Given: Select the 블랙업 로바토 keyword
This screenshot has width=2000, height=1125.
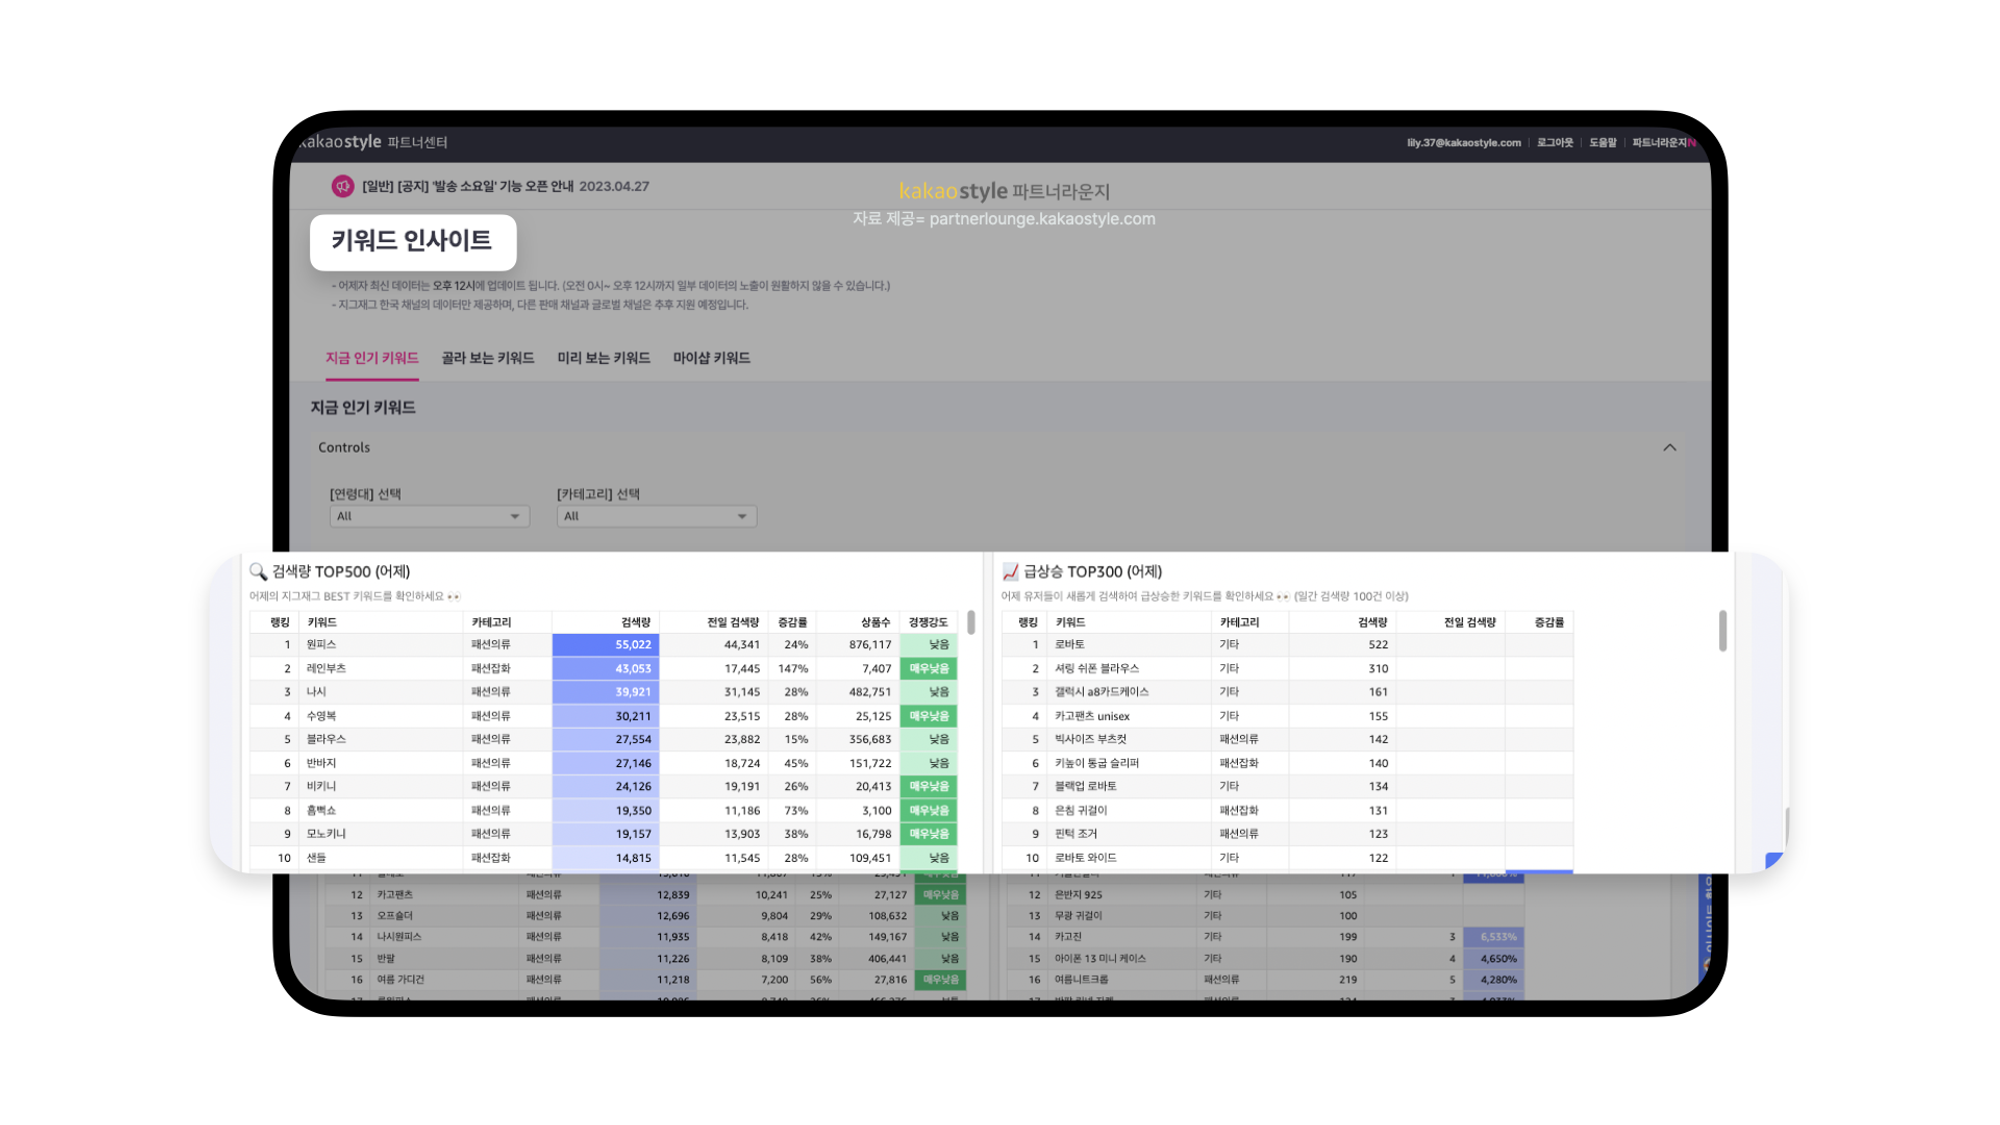Looking at the screenshot, I should [x=1085, y=786].
